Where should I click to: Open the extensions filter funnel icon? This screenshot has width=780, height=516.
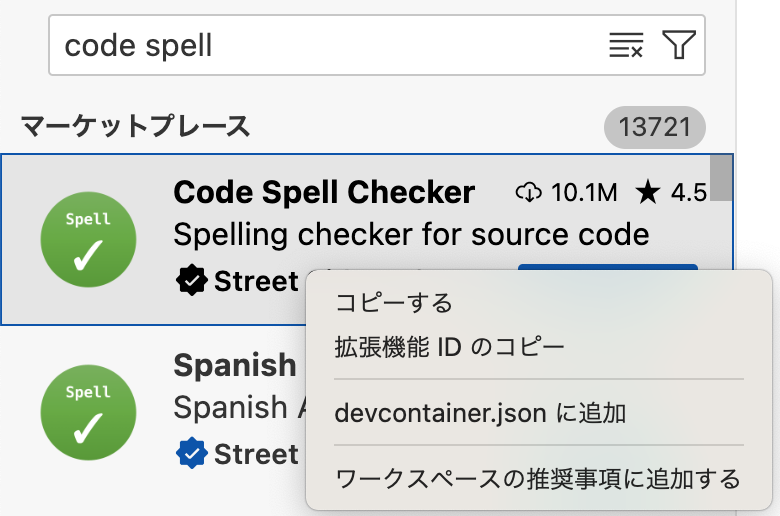point(679,45)
